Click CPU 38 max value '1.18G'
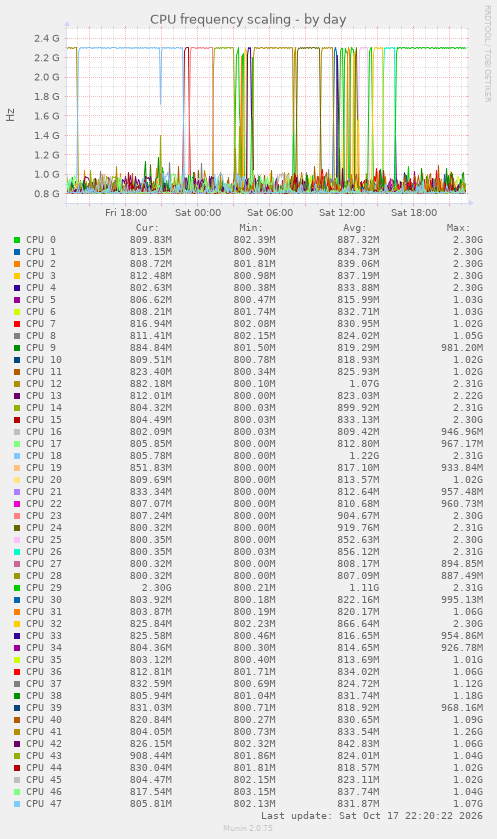This screenshot has width=497, height=839. click(468, 696)
